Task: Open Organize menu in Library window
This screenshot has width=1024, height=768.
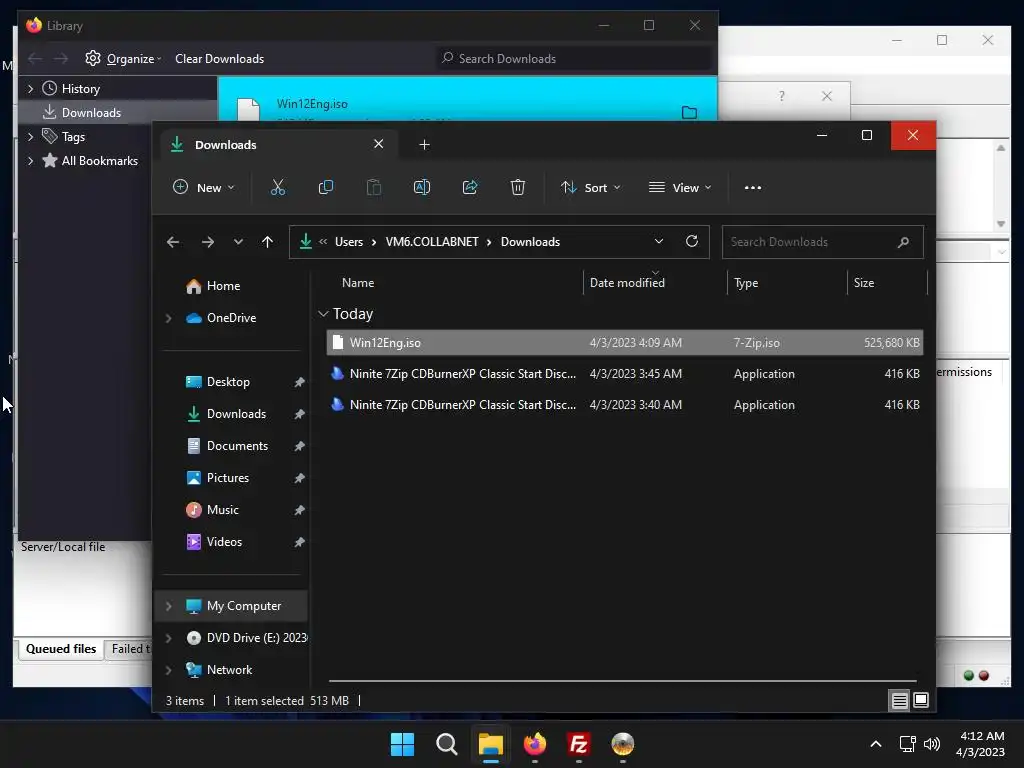Action: coord(123,59)
